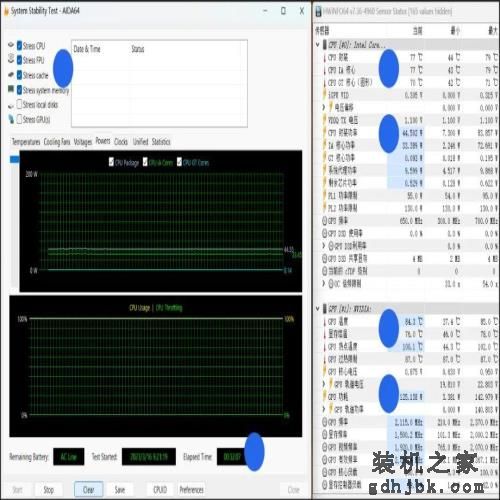
Task: Click the Close button in AIDA64
Action: click(293, 490)
